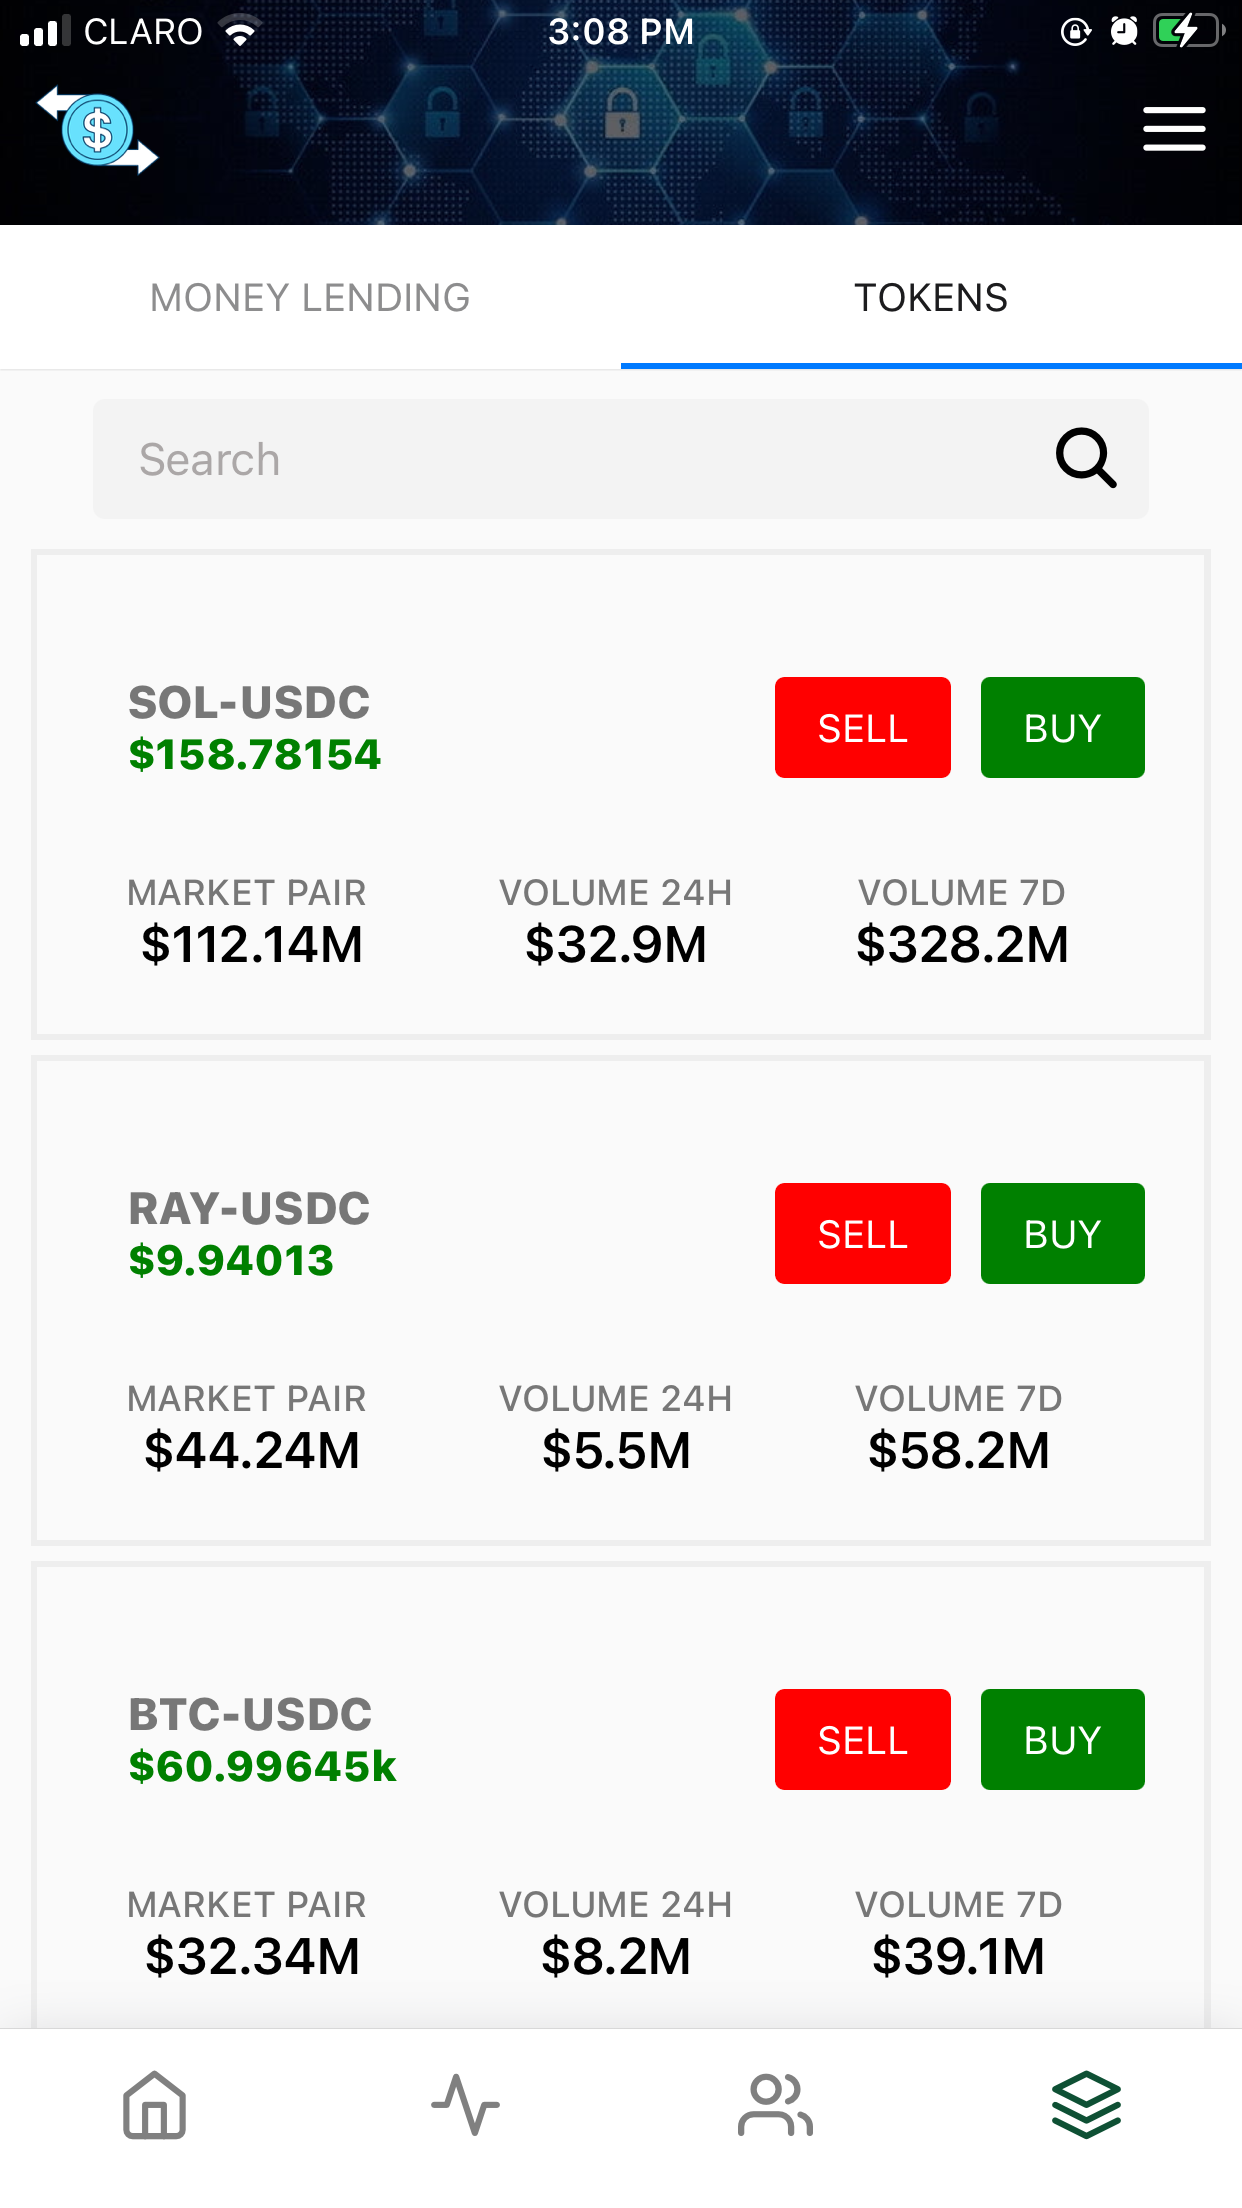Tap the search magnifier icon

click(x=1085, y=459)
